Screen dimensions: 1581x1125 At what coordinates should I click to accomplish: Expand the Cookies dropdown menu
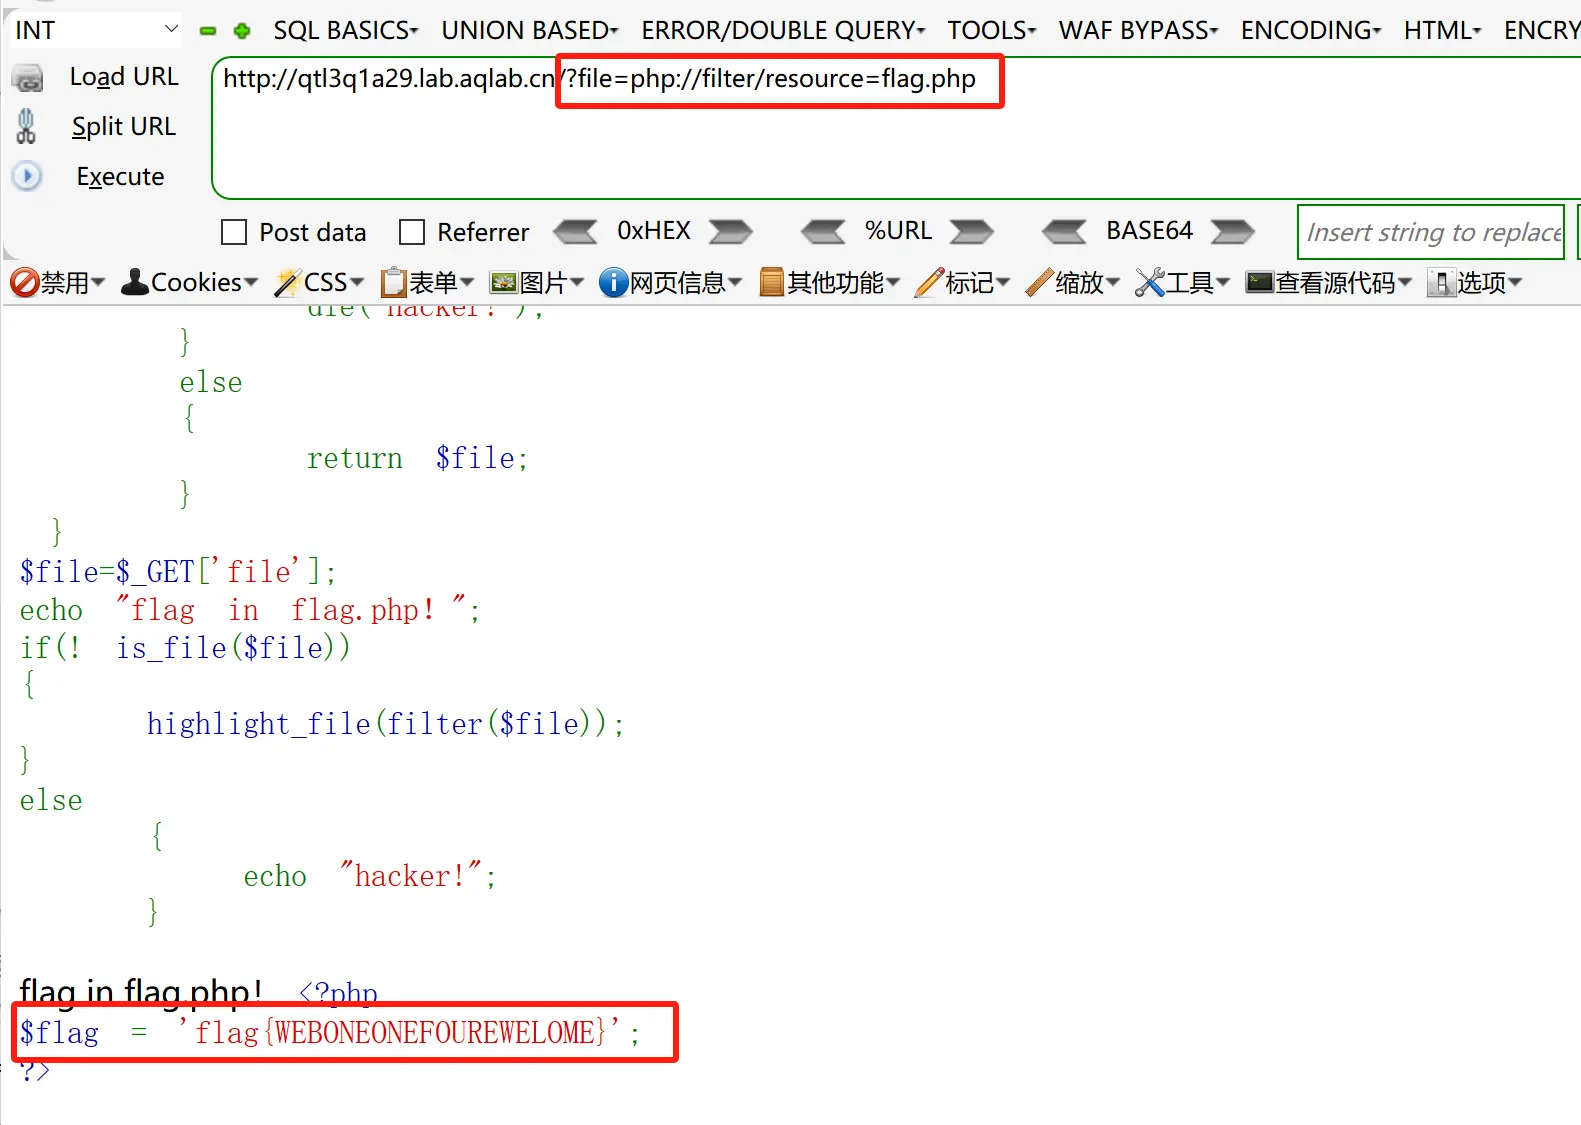tap(190, 283)
